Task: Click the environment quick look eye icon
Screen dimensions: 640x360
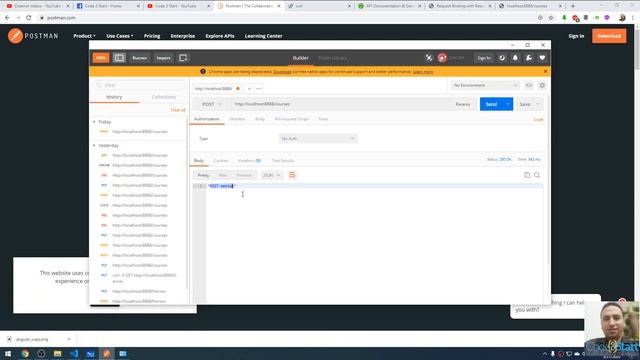Action: (x=529, y=85)
